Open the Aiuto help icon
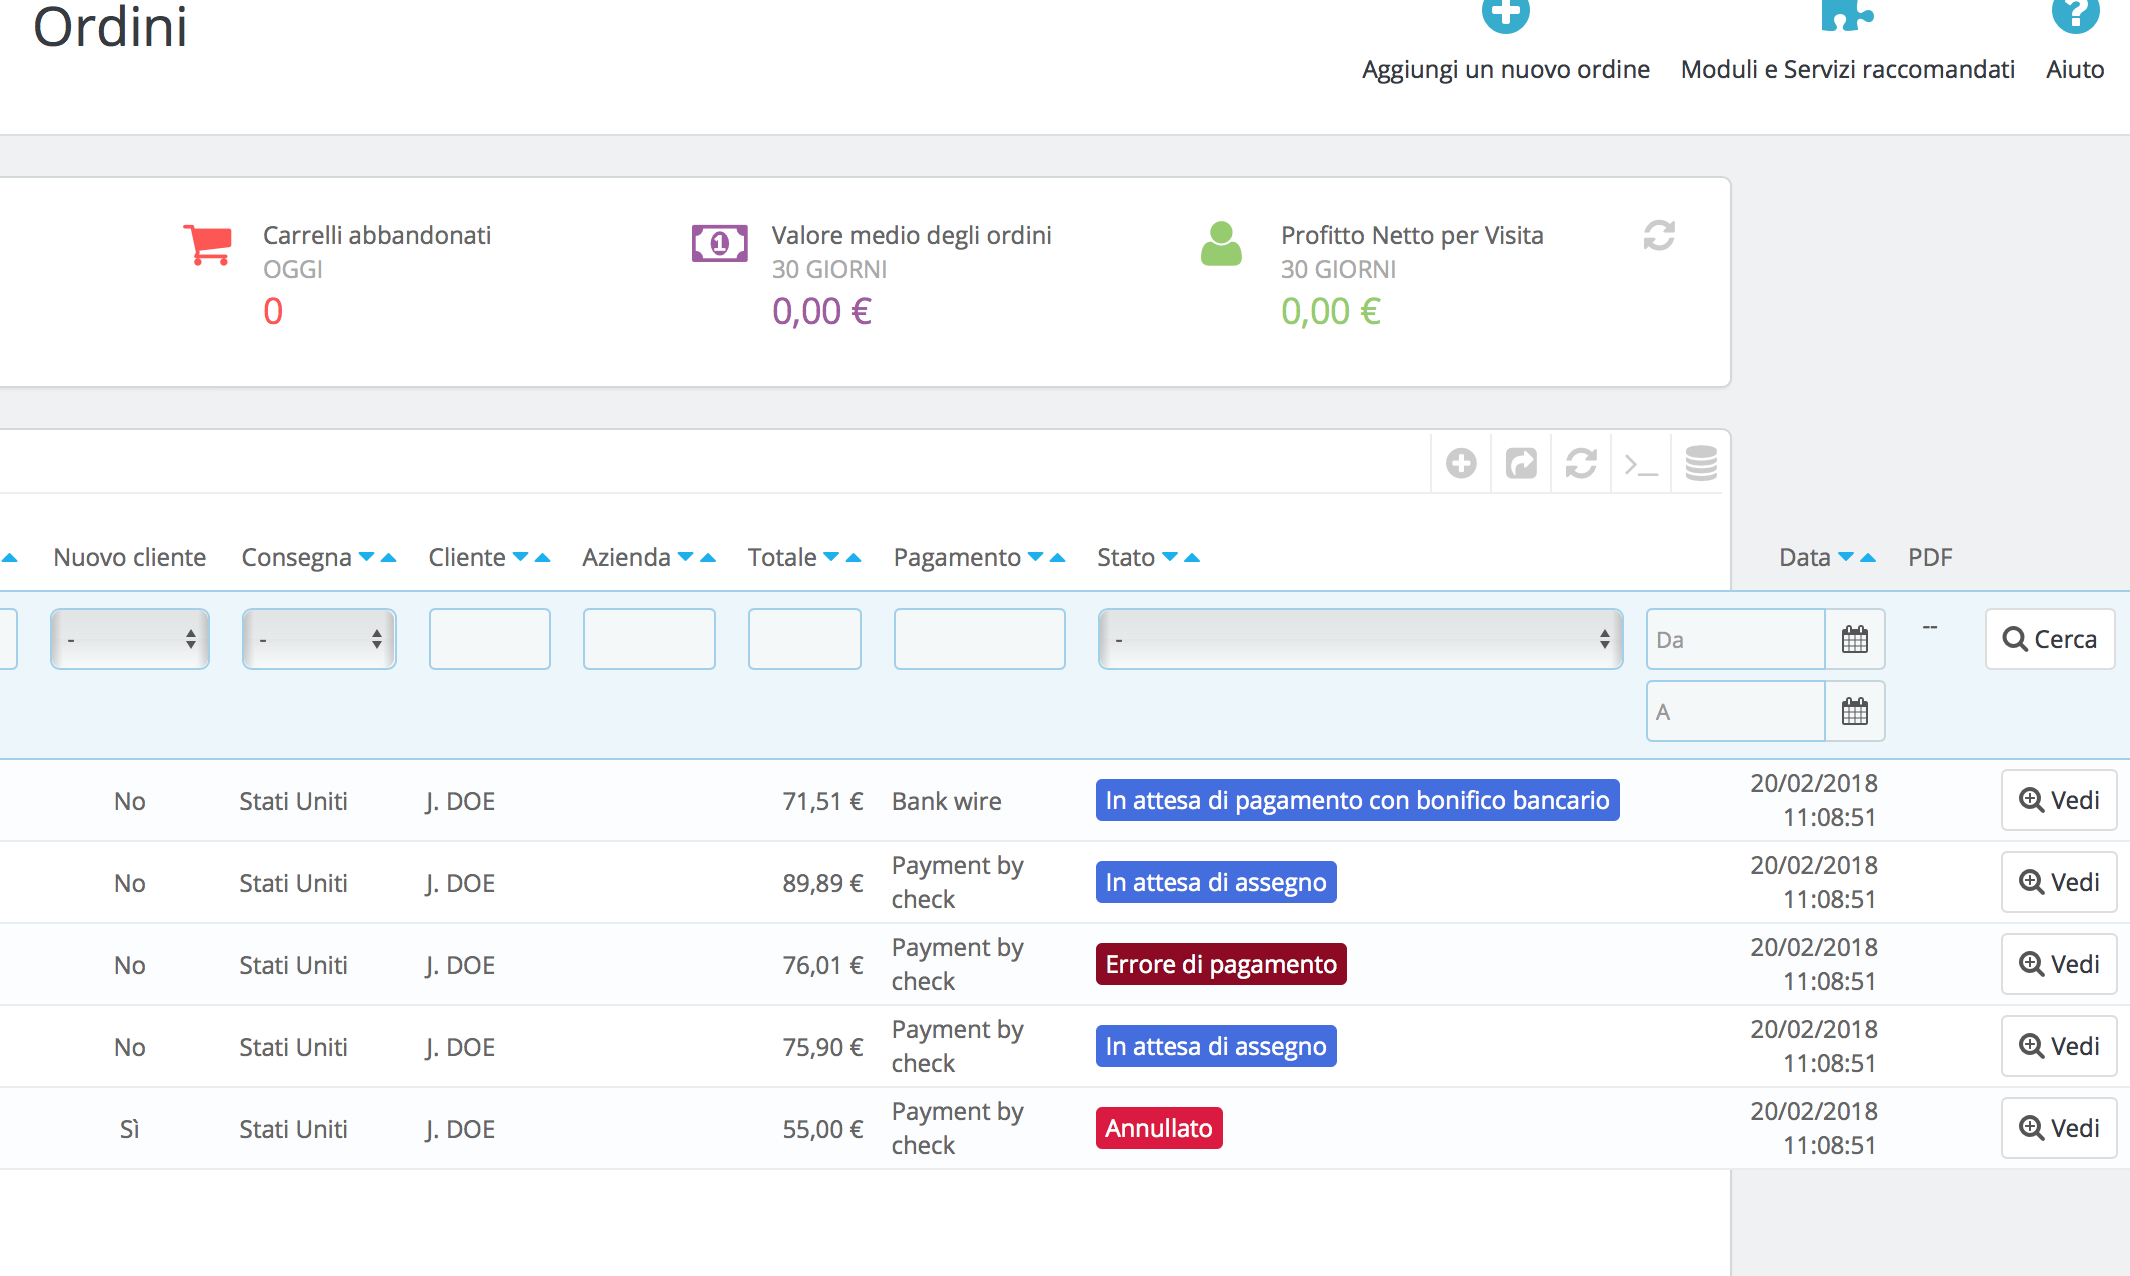Image resolution: width=2130 pixels, height=1276 pixels. tap(2075, 14)
